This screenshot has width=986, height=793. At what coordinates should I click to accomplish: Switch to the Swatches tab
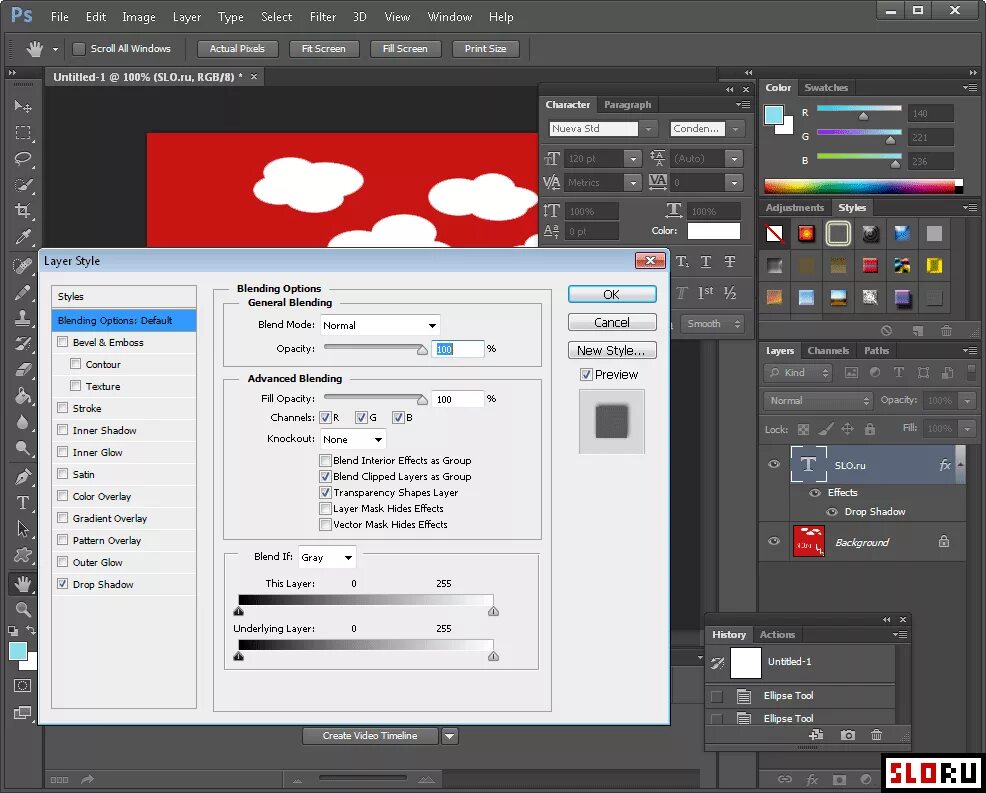coord(826,87)
